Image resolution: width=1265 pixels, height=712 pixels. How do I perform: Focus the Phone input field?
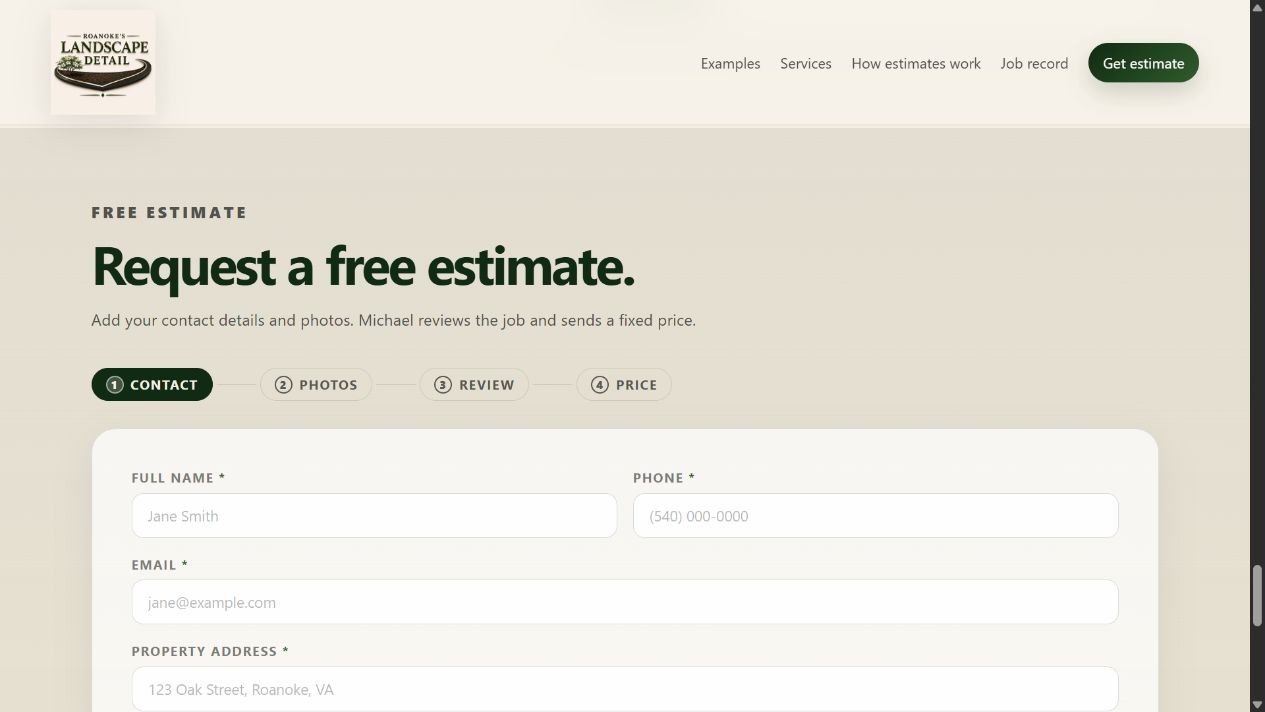pyautogui.click(x=876, y=516)
